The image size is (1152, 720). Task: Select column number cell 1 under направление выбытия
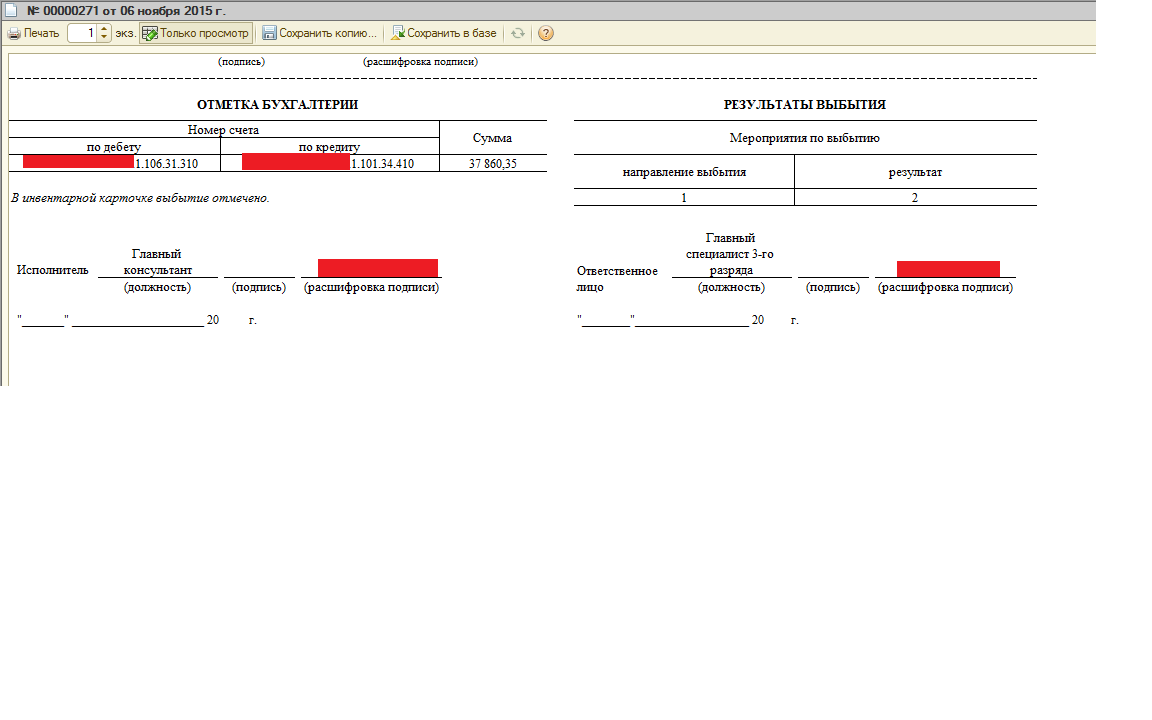(x=684, y=198)
